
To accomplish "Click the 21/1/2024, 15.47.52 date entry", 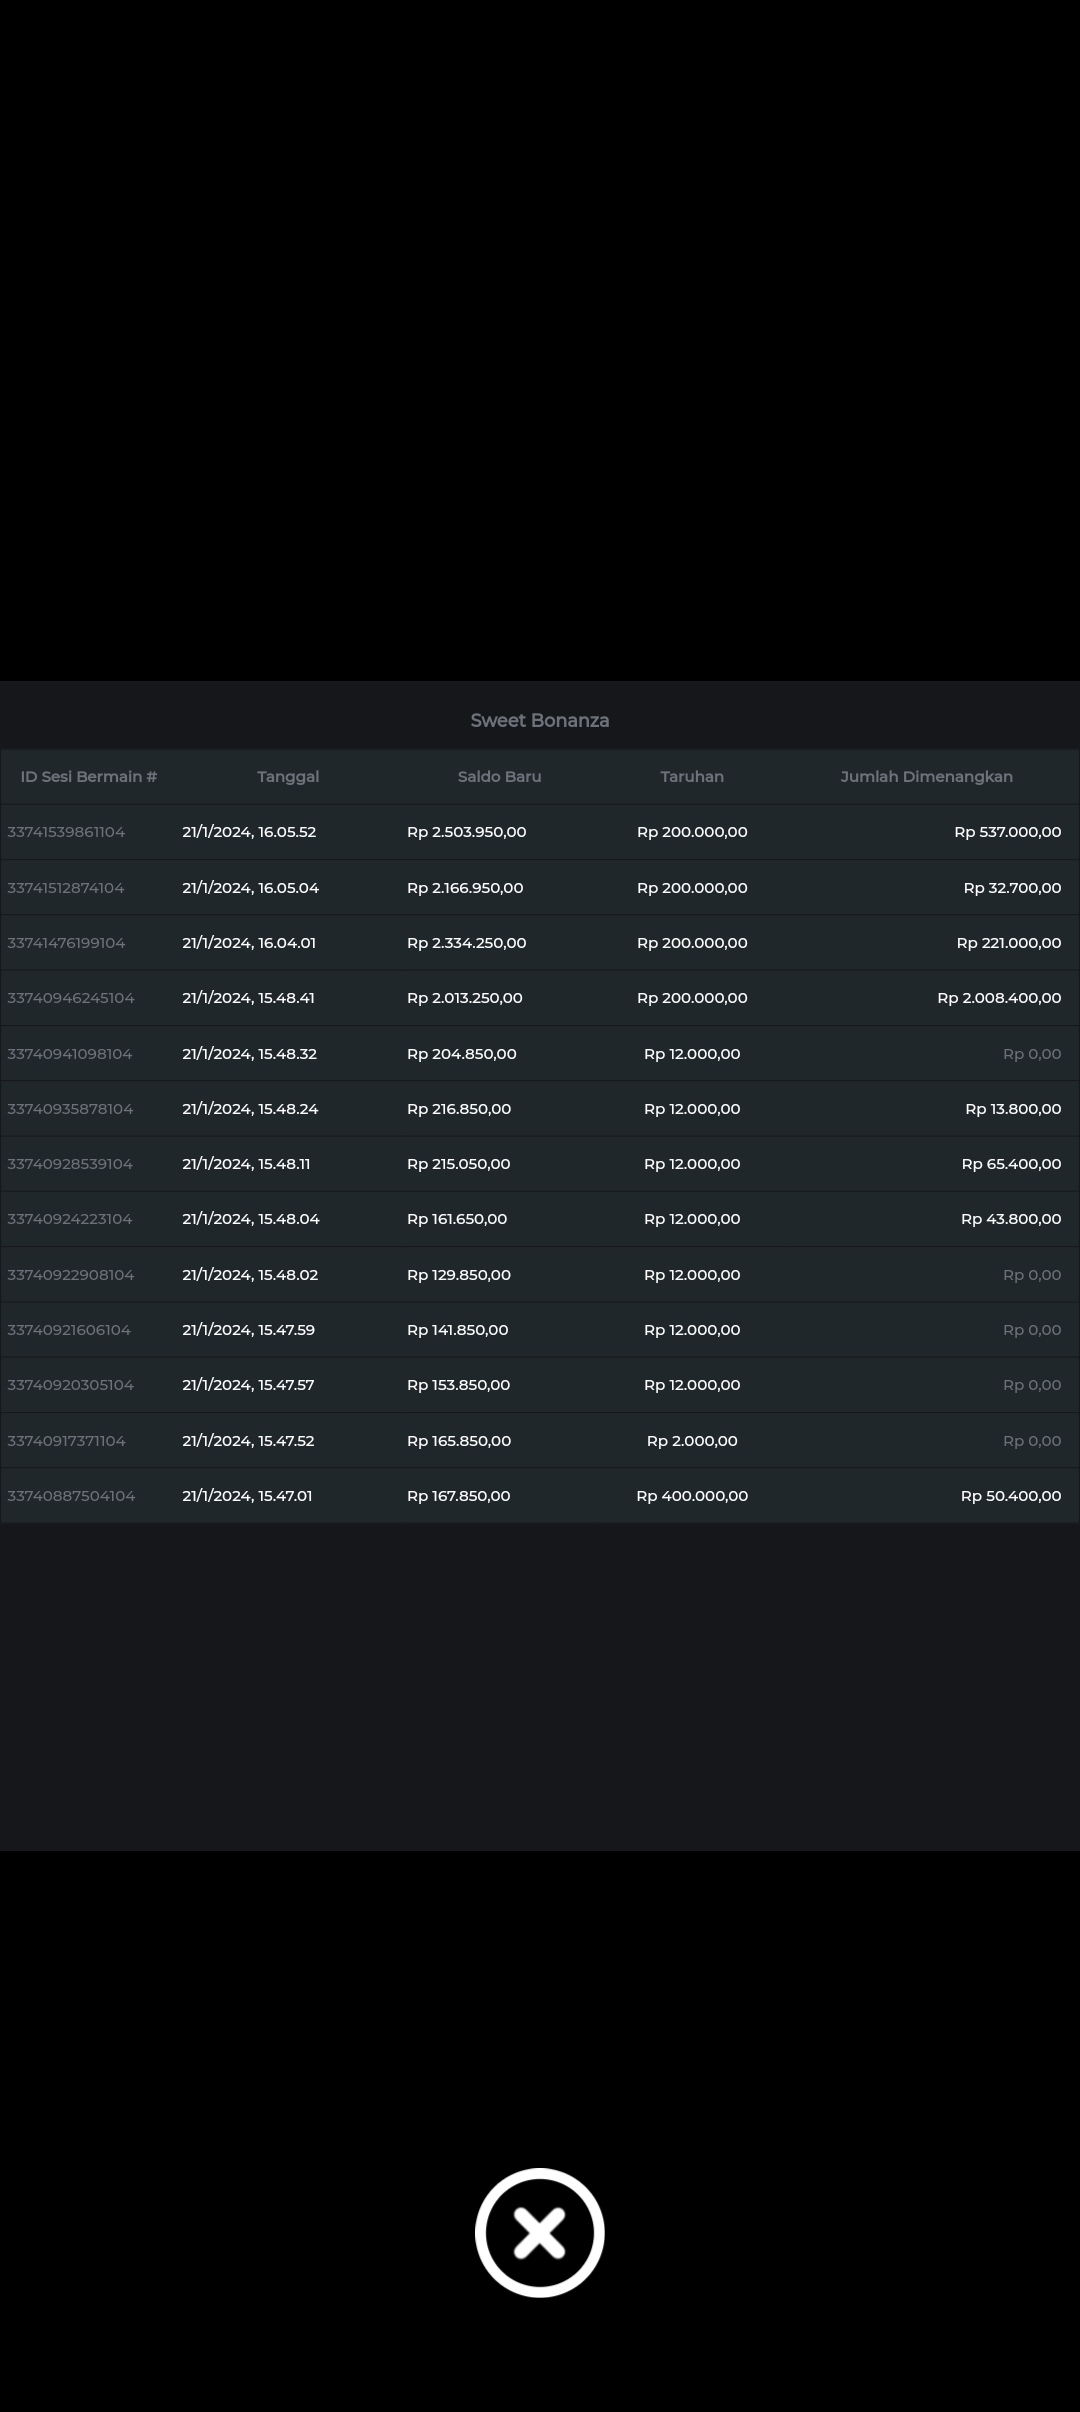I will [248, 1441].
